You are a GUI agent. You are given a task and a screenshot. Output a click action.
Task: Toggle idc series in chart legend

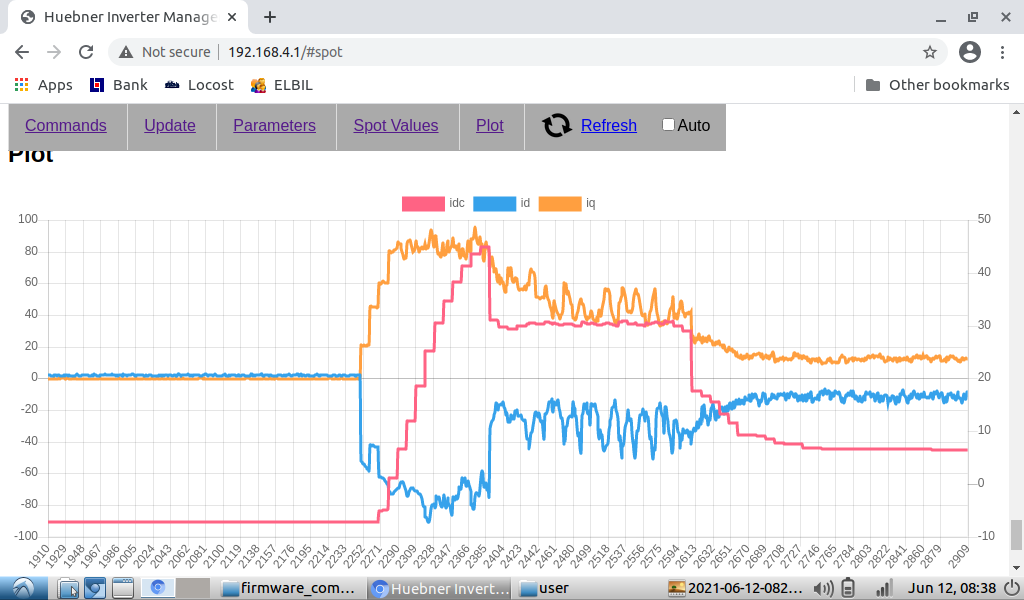(x=423, y=203)
